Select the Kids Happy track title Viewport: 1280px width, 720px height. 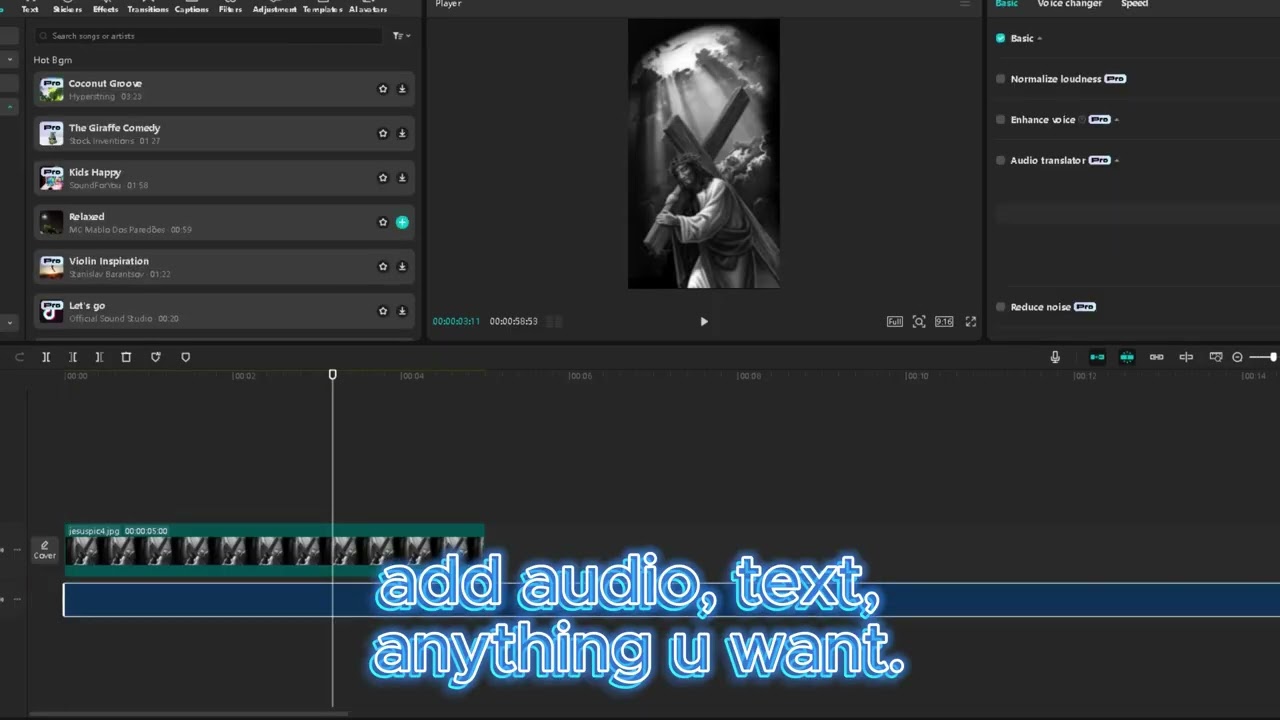(95, 172)
